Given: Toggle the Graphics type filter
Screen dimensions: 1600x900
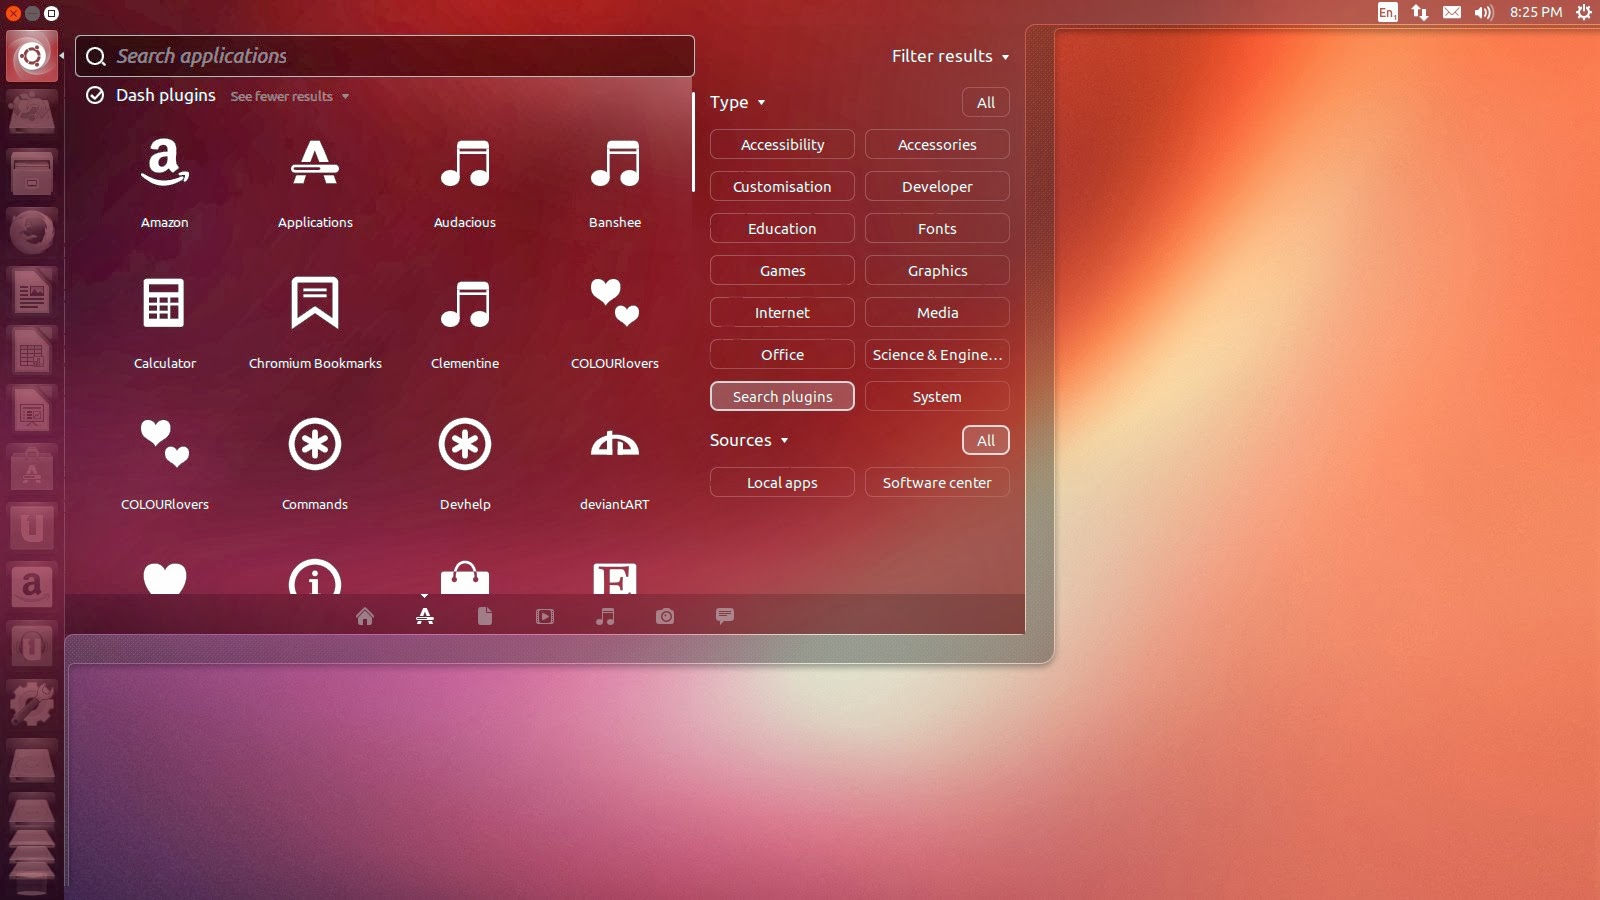Looking at the screenshot, I should coord(937,270).
